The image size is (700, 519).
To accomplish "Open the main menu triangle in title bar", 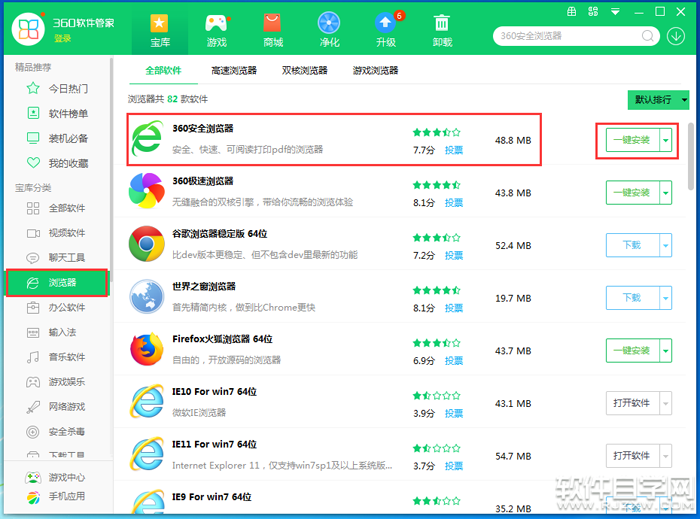I will tap(615, 12).
